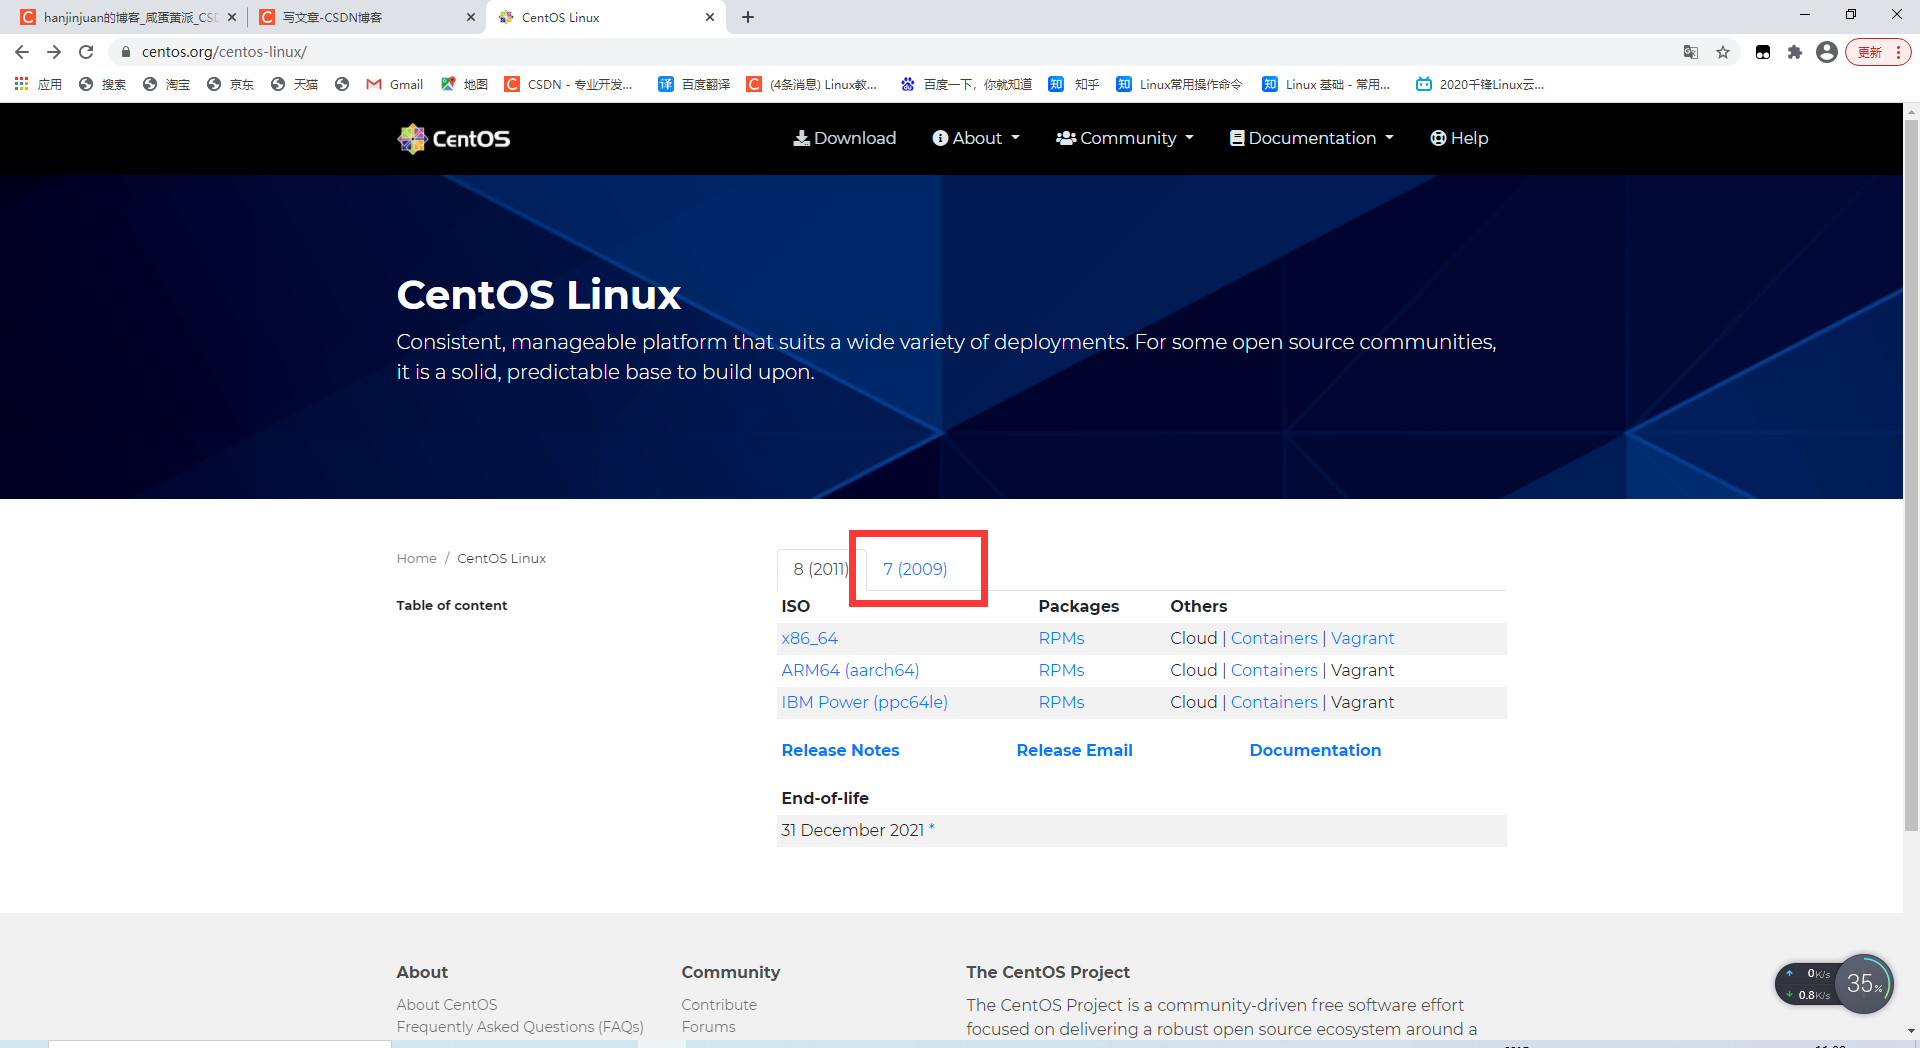Image resolution: width=1920 pixels, height=1048 pixels.
Task: Click the ARM64 (aarch64) ISO link
Action: [x=850, y=670]
